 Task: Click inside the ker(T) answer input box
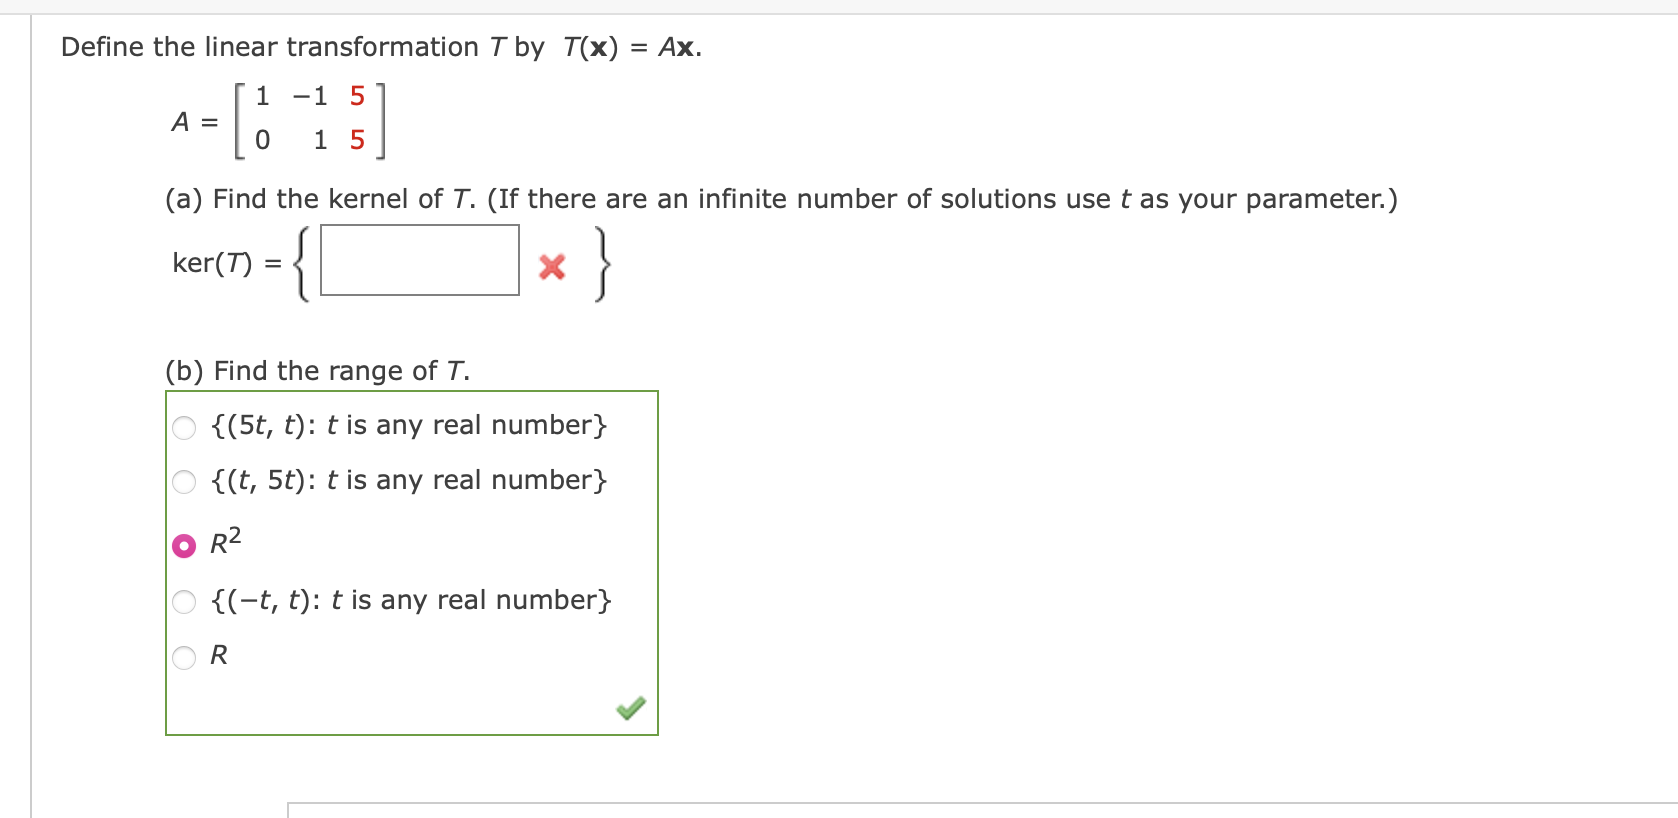(419, 262)
